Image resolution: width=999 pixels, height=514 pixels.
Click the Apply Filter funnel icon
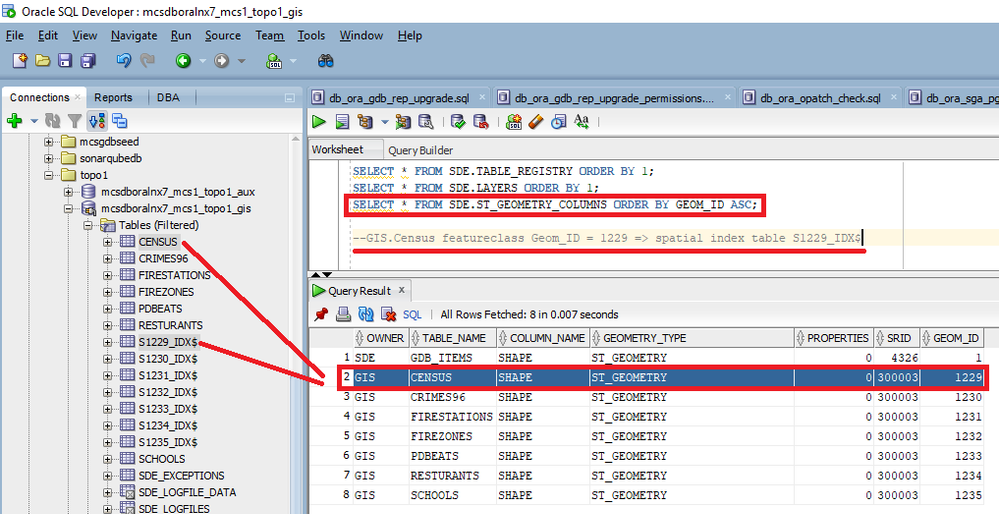click(x=75, y=120)
